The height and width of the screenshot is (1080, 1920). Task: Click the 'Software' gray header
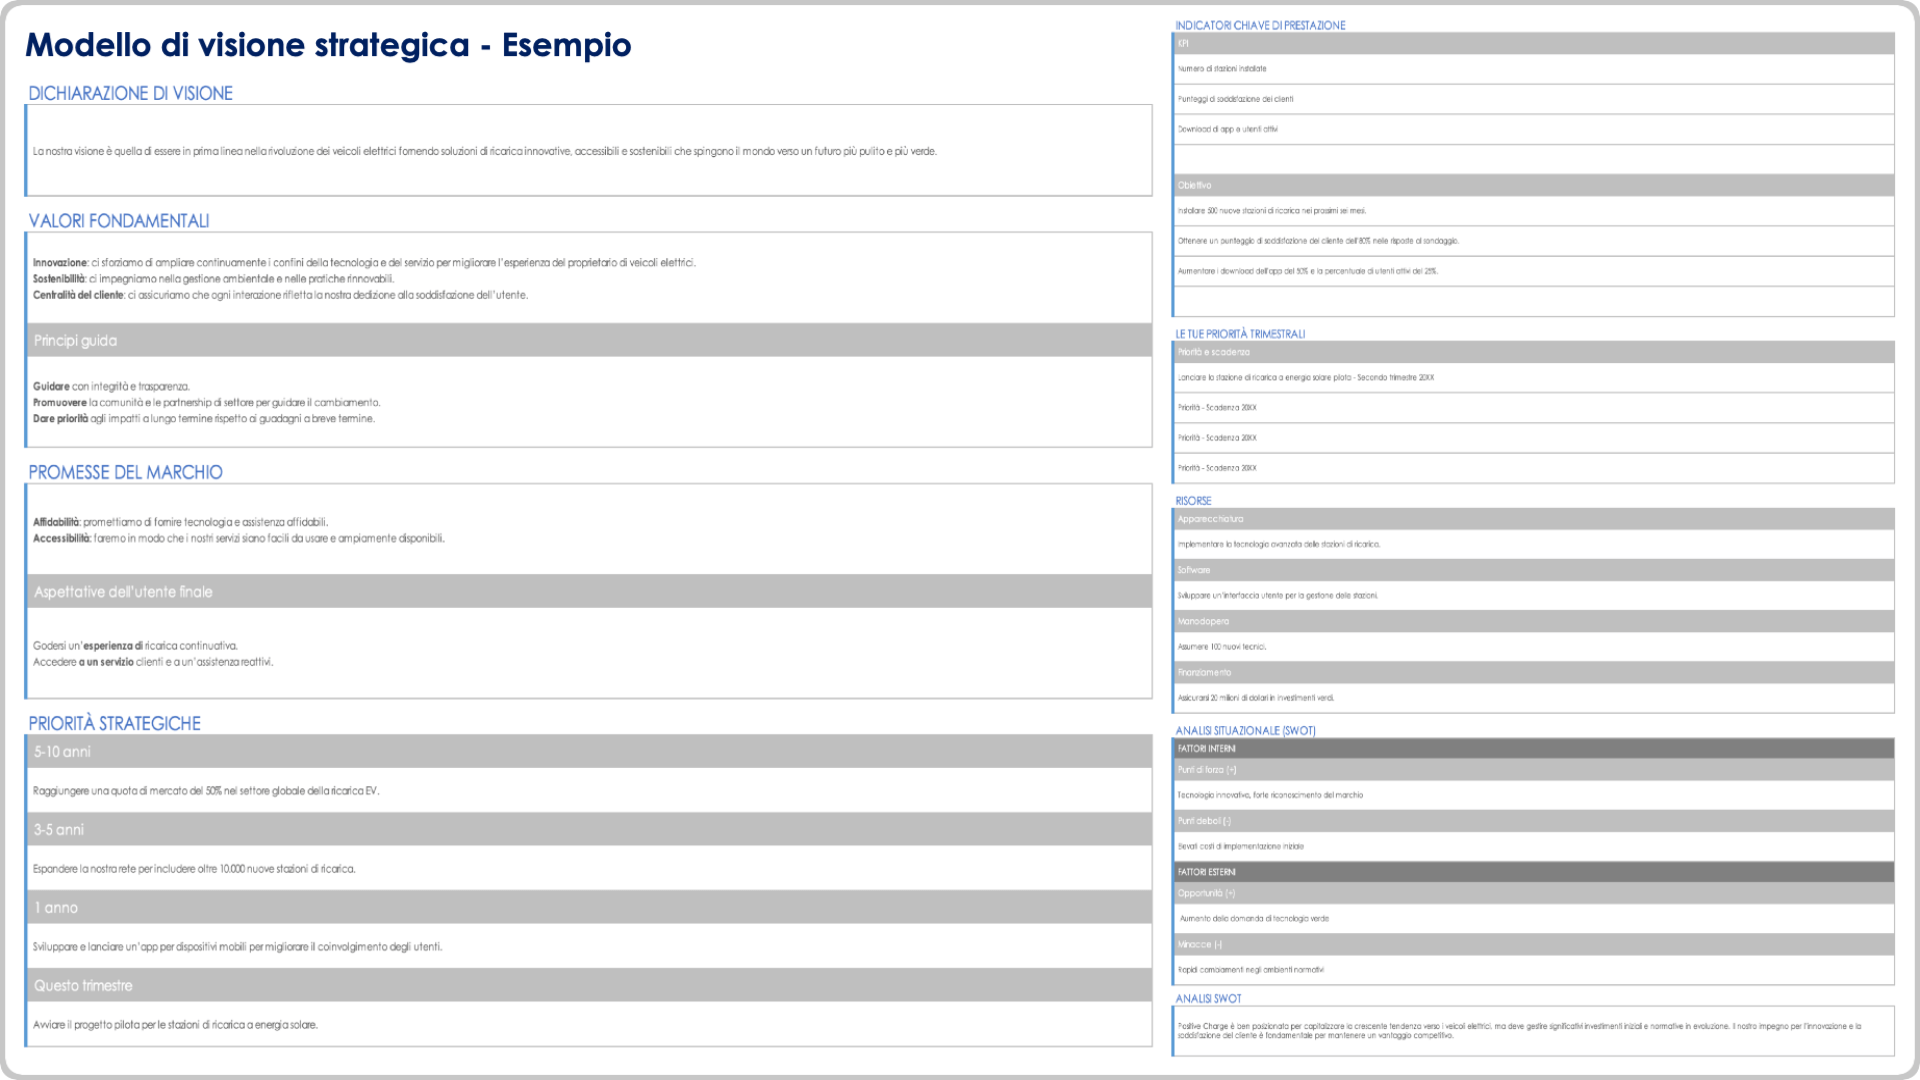[1534, 570]
